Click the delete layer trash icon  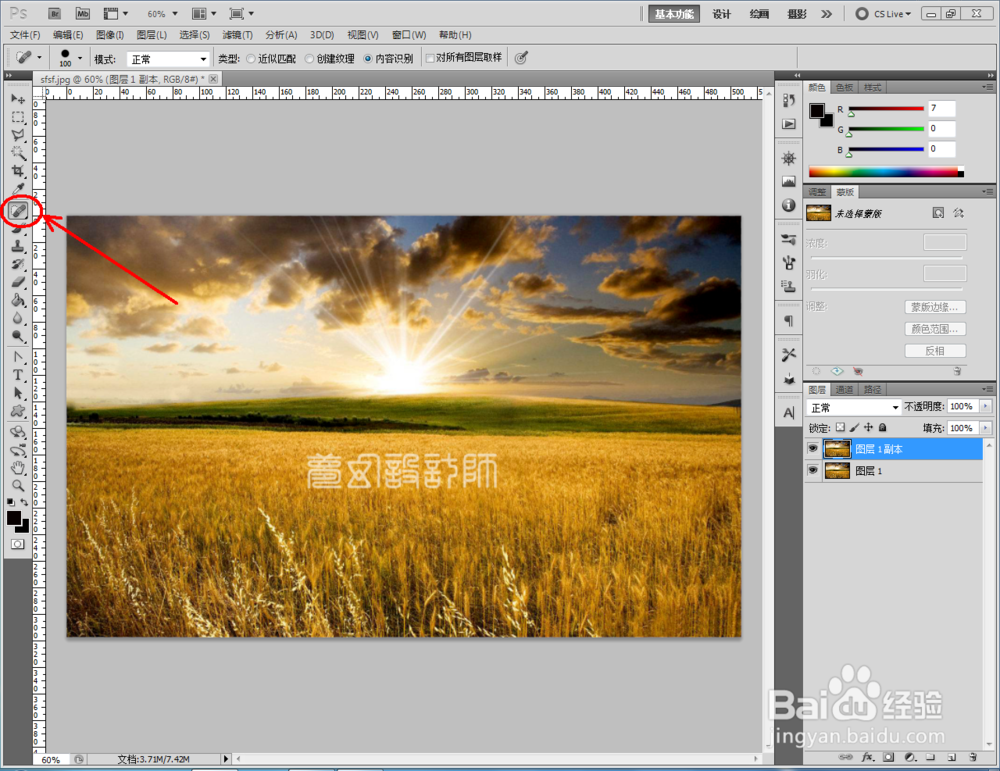pos(973,757)
